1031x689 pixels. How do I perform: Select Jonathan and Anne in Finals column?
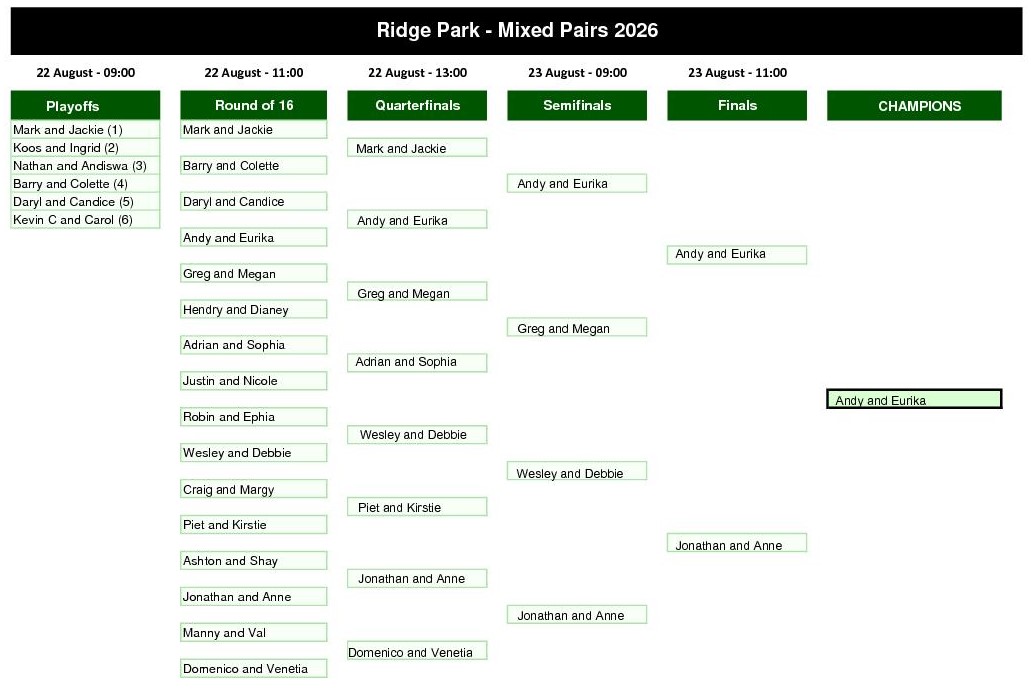point(736,543)
